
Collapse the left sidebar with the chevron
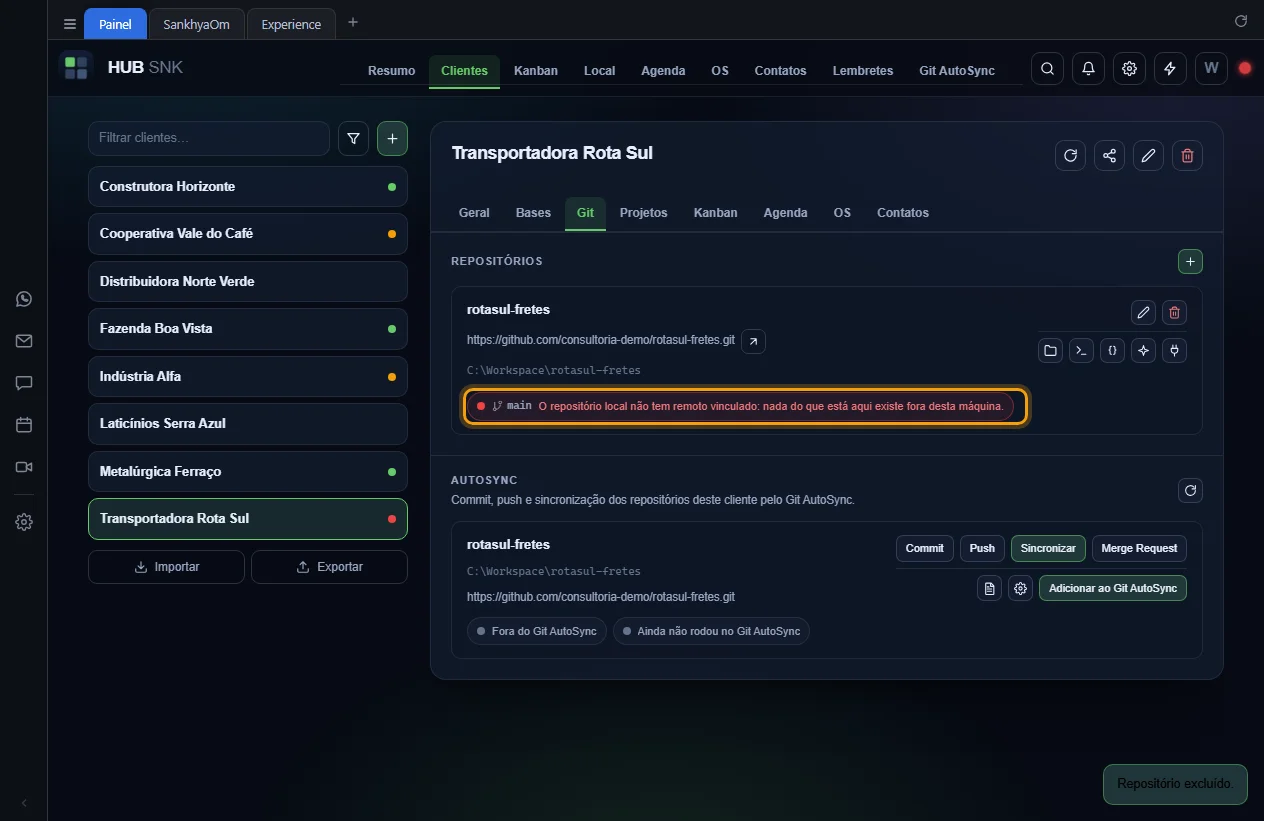24,803
